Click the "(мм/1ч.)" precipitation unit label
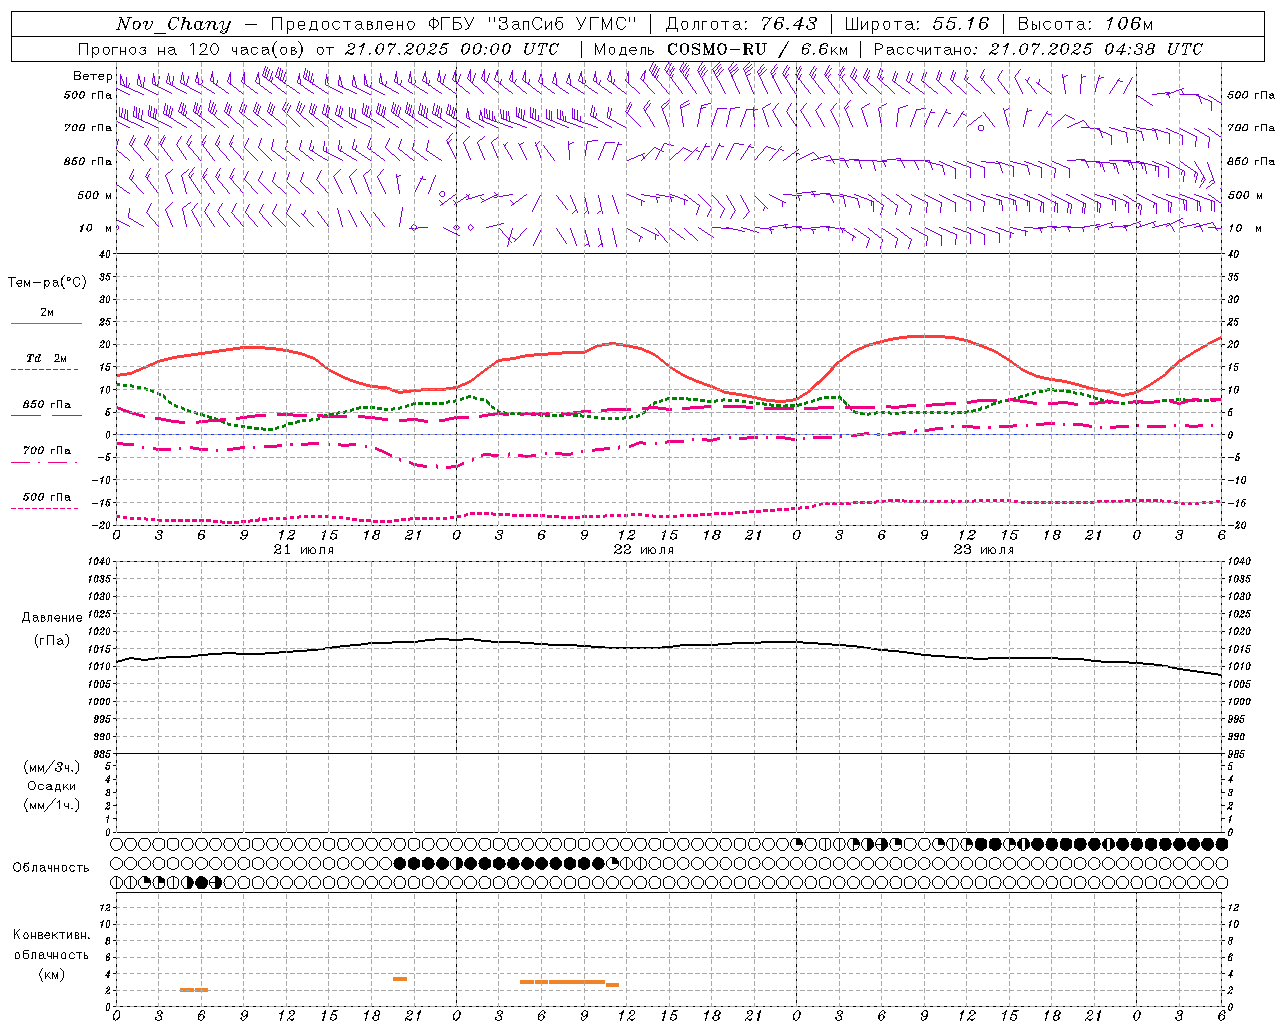This screenshot has height=1024, width=1280. tap(52, 805)
